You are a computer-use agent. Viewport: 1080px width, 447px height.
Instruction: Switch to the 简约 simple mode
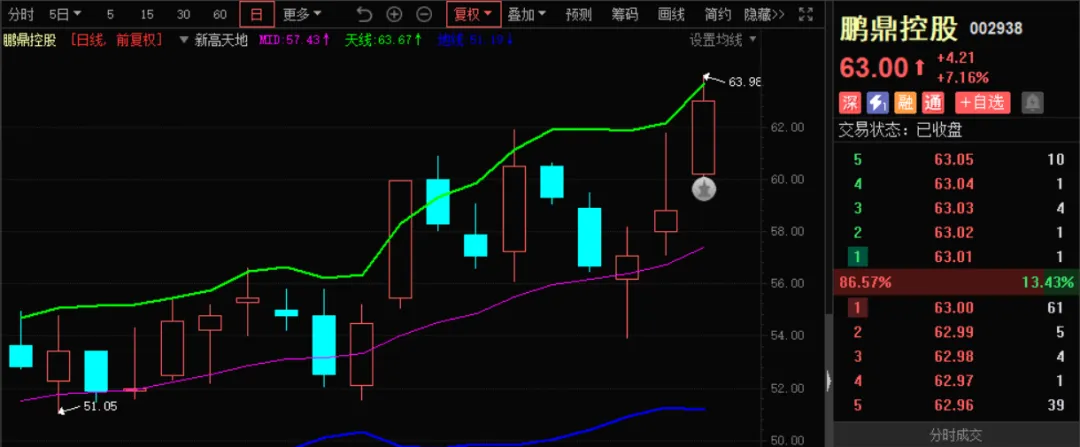[718, 14]
